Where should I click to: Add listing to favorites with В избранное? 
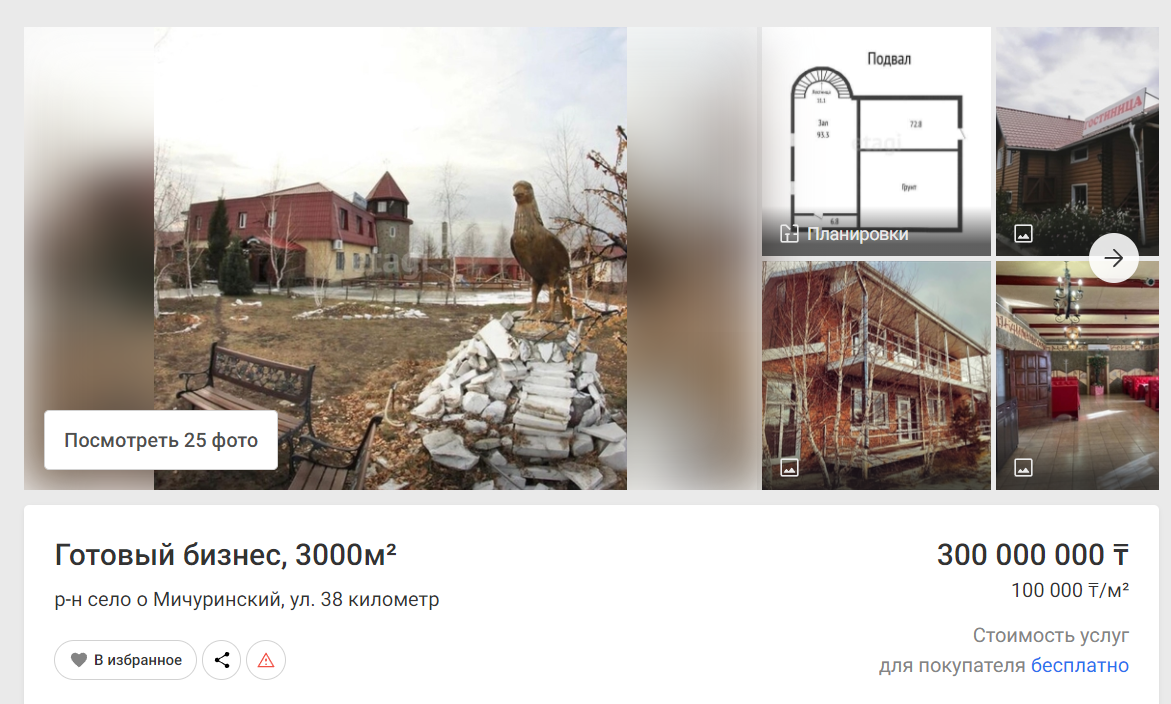(125, 660)
